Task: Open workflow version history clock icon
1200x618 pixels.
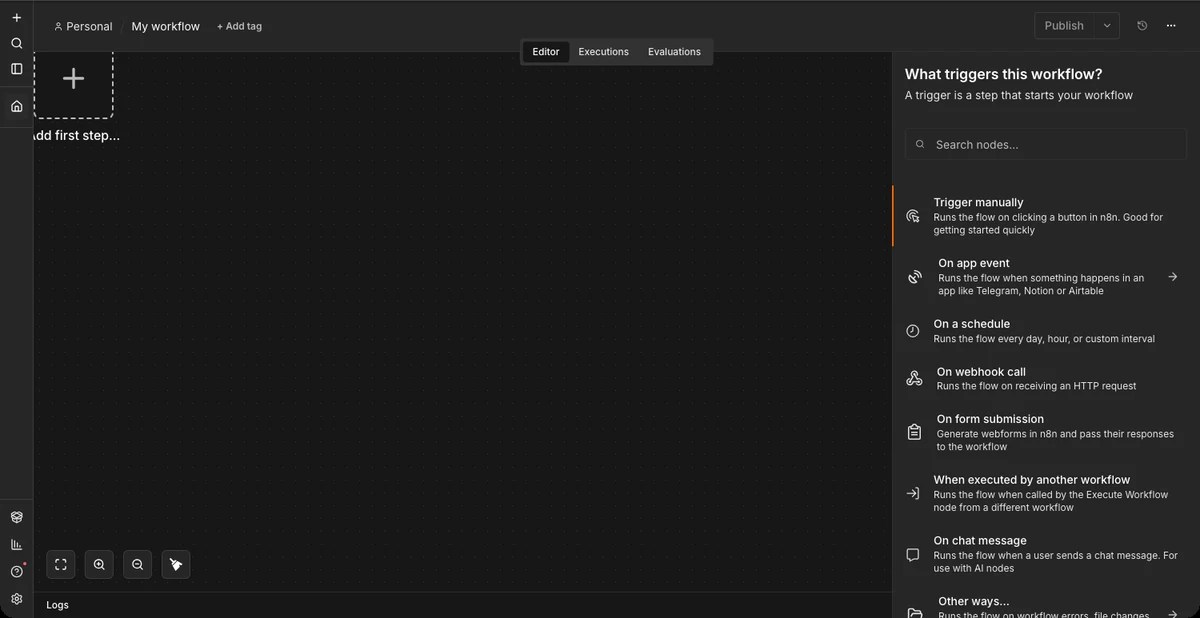Action: [x=1142, y=26]
